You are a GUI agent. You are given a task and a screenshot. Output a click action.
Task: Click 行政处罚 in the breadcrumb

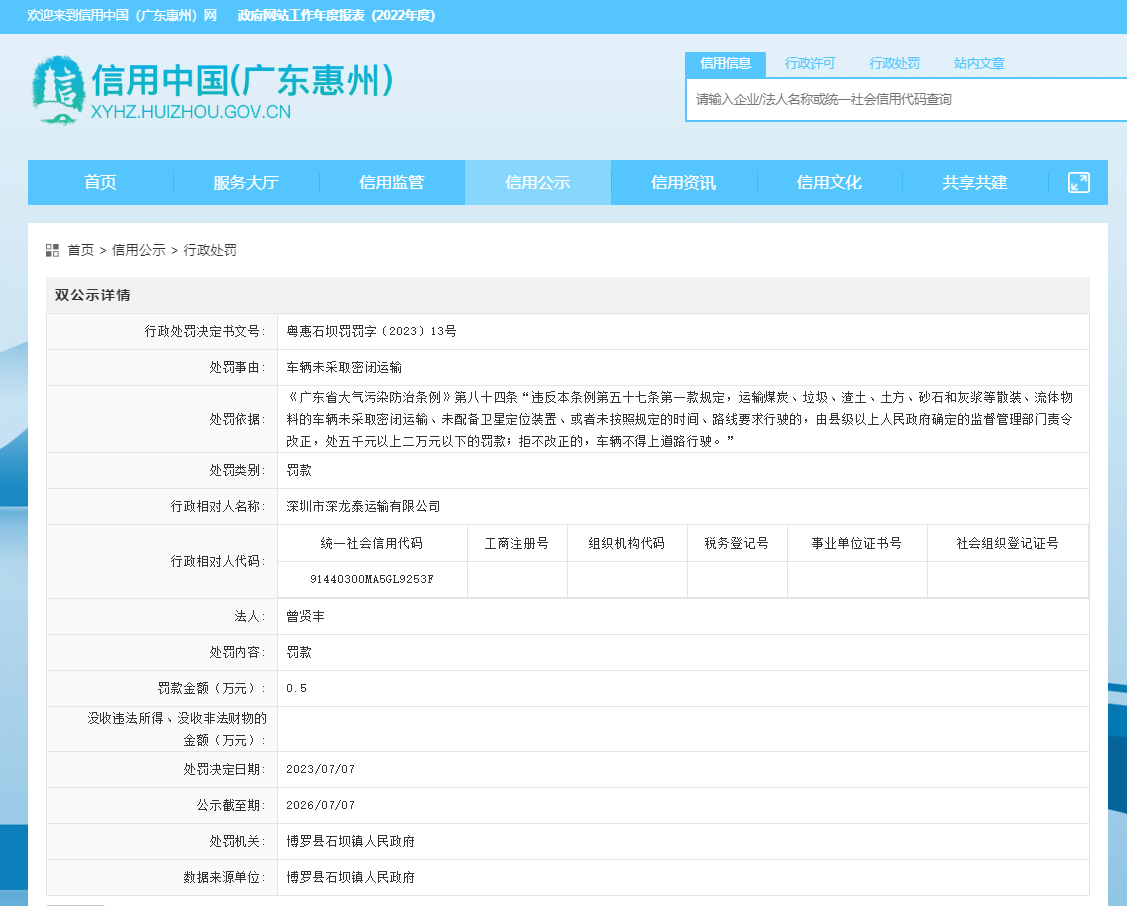click(x=210, y=250)
